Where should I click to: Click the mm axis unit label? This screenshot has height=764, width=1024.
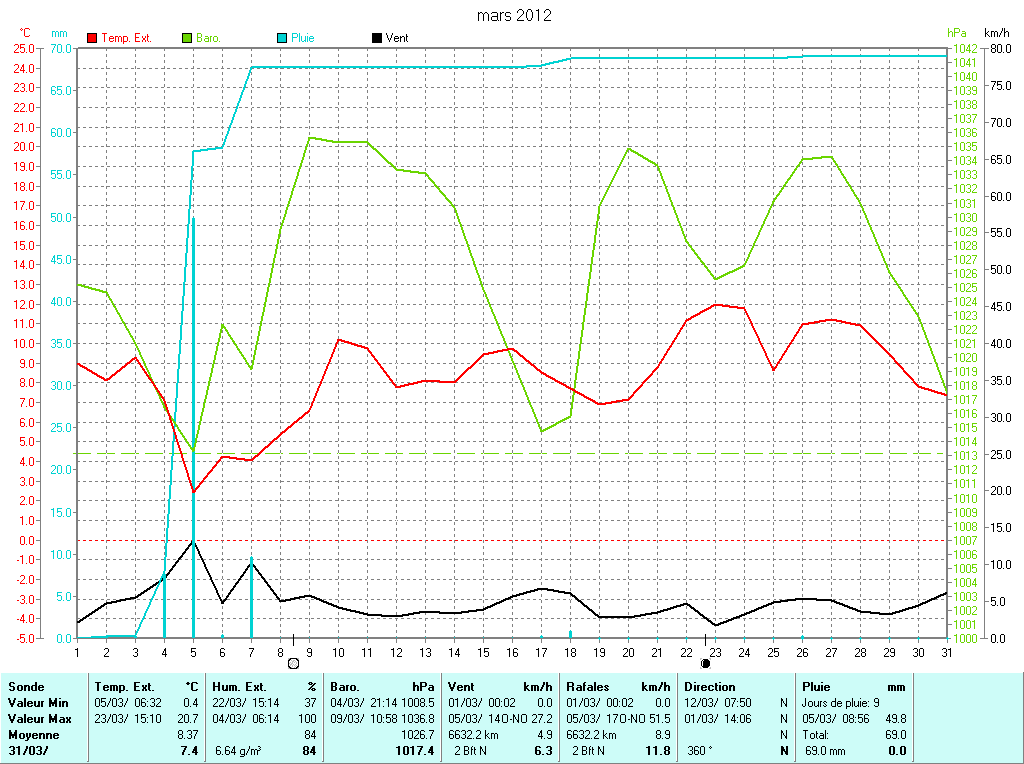59,33
